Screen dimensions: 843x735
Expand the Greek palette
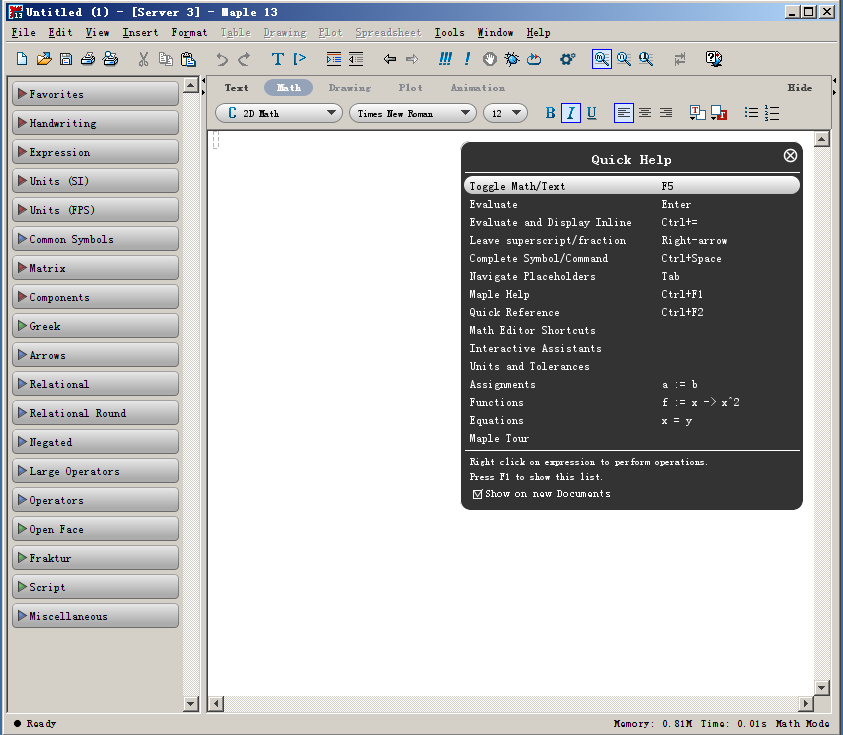point(95,326)
